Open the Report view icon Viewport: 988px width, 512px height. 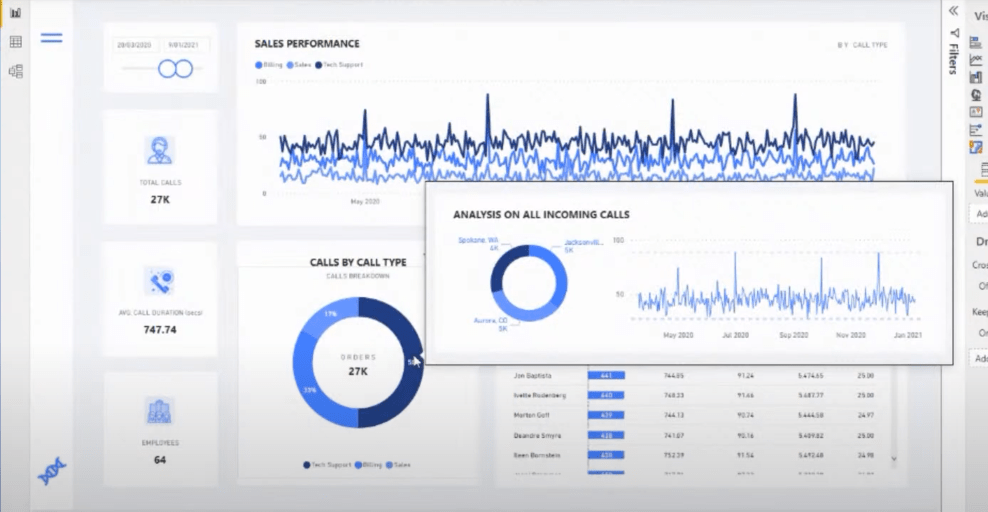point(16,13)
